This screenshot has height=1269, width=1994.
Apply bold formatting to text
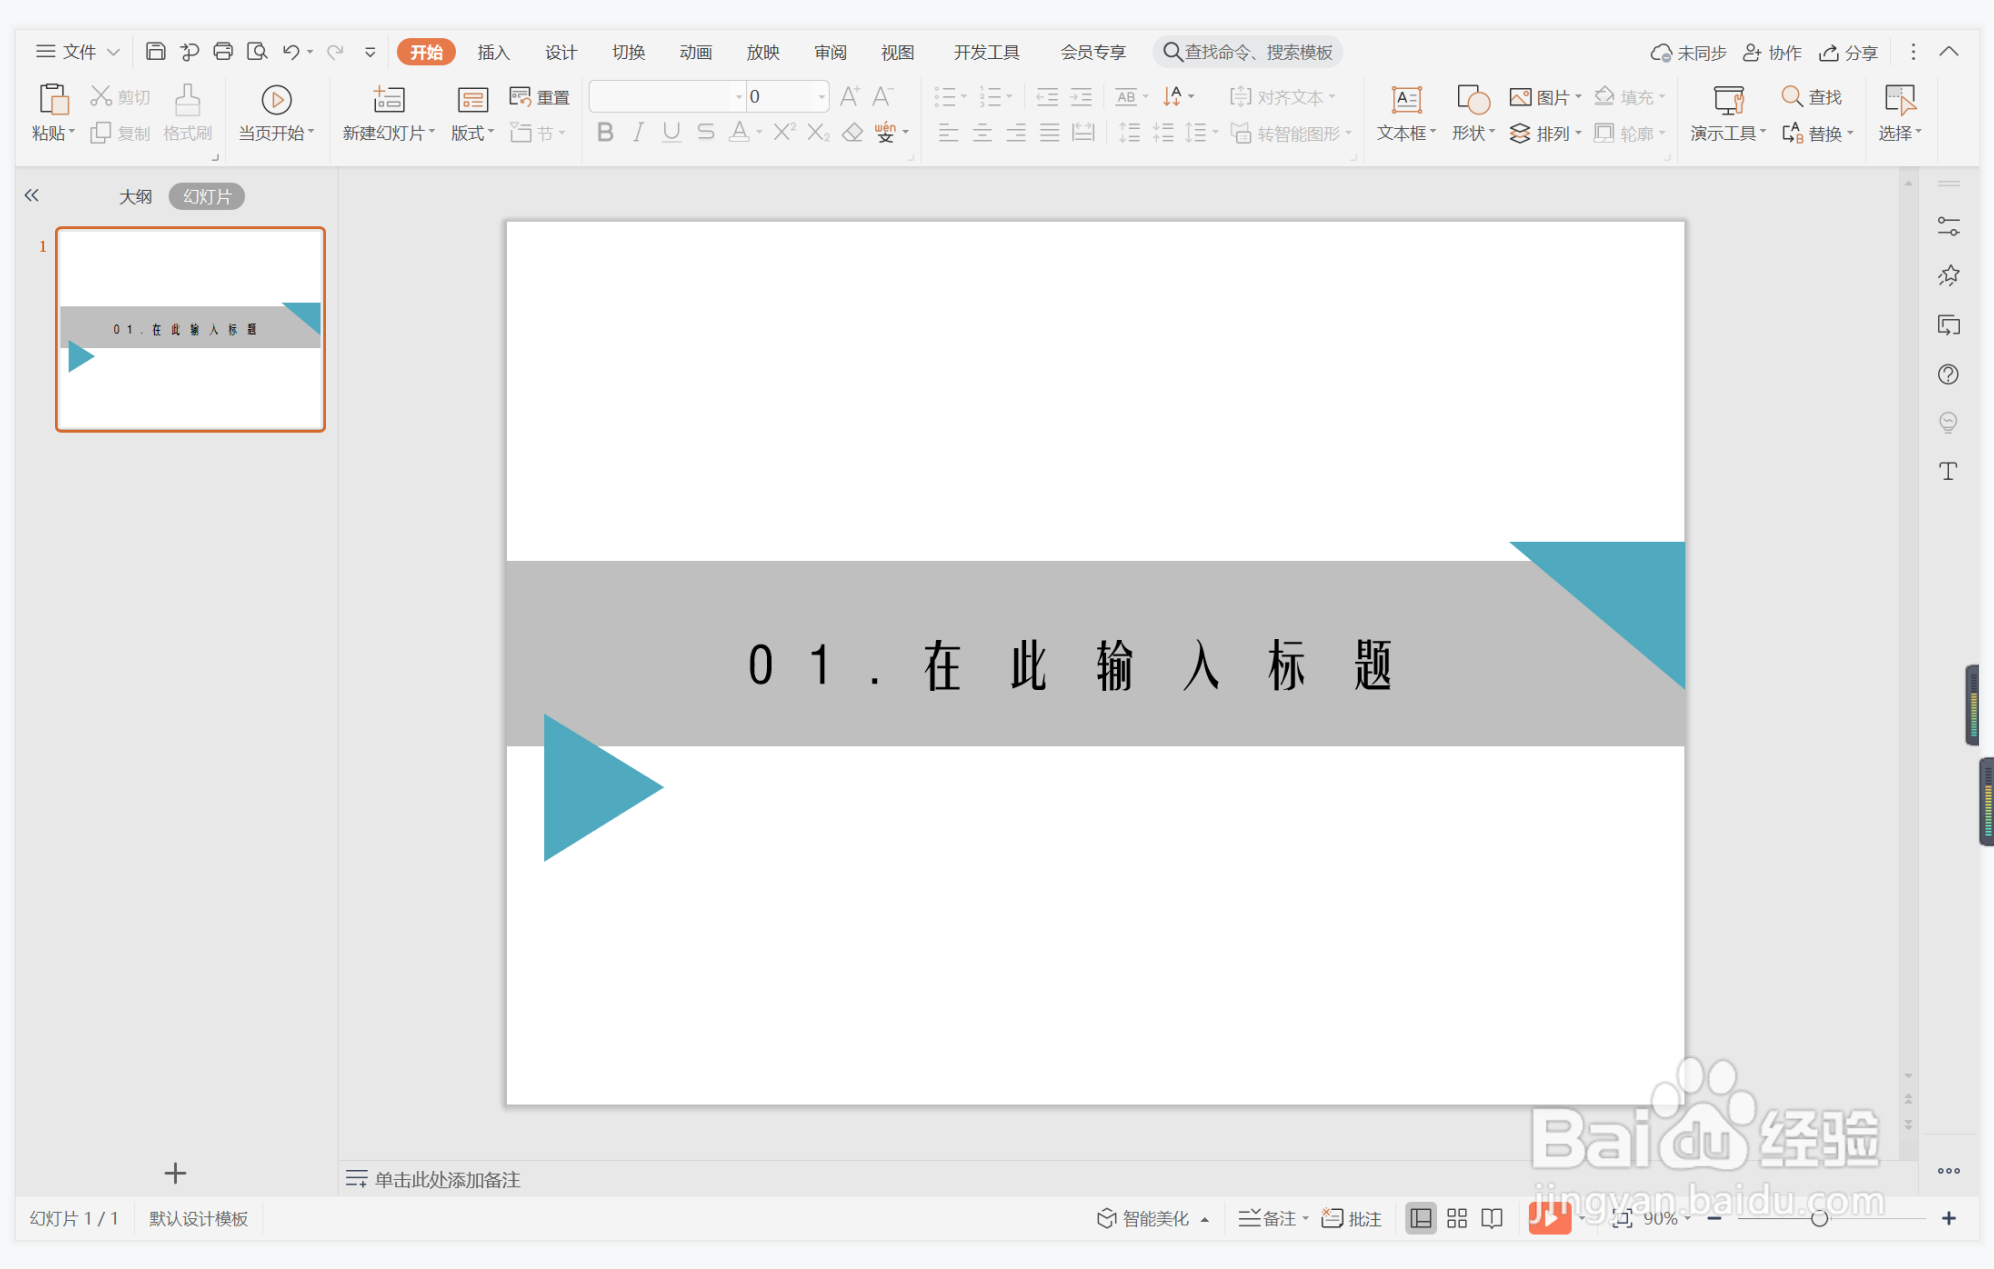(x=604, y=131)
